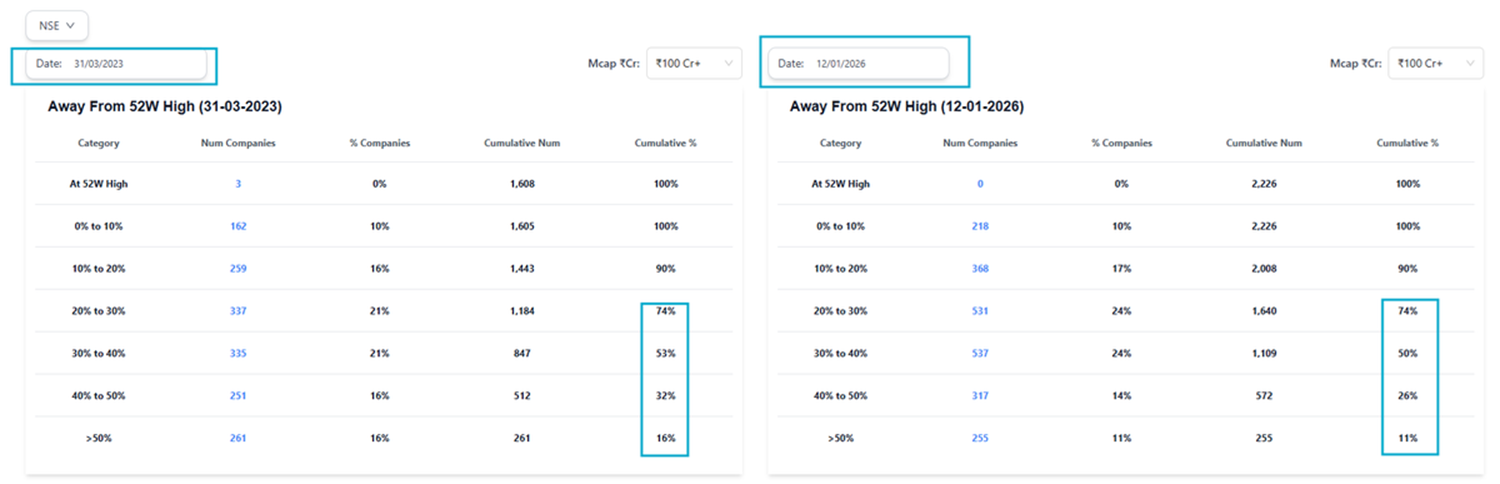The height and width of the screenshot is (484, 1500).
Task: Click the 255 link in >50% row
Action: [x=980, y=438]
